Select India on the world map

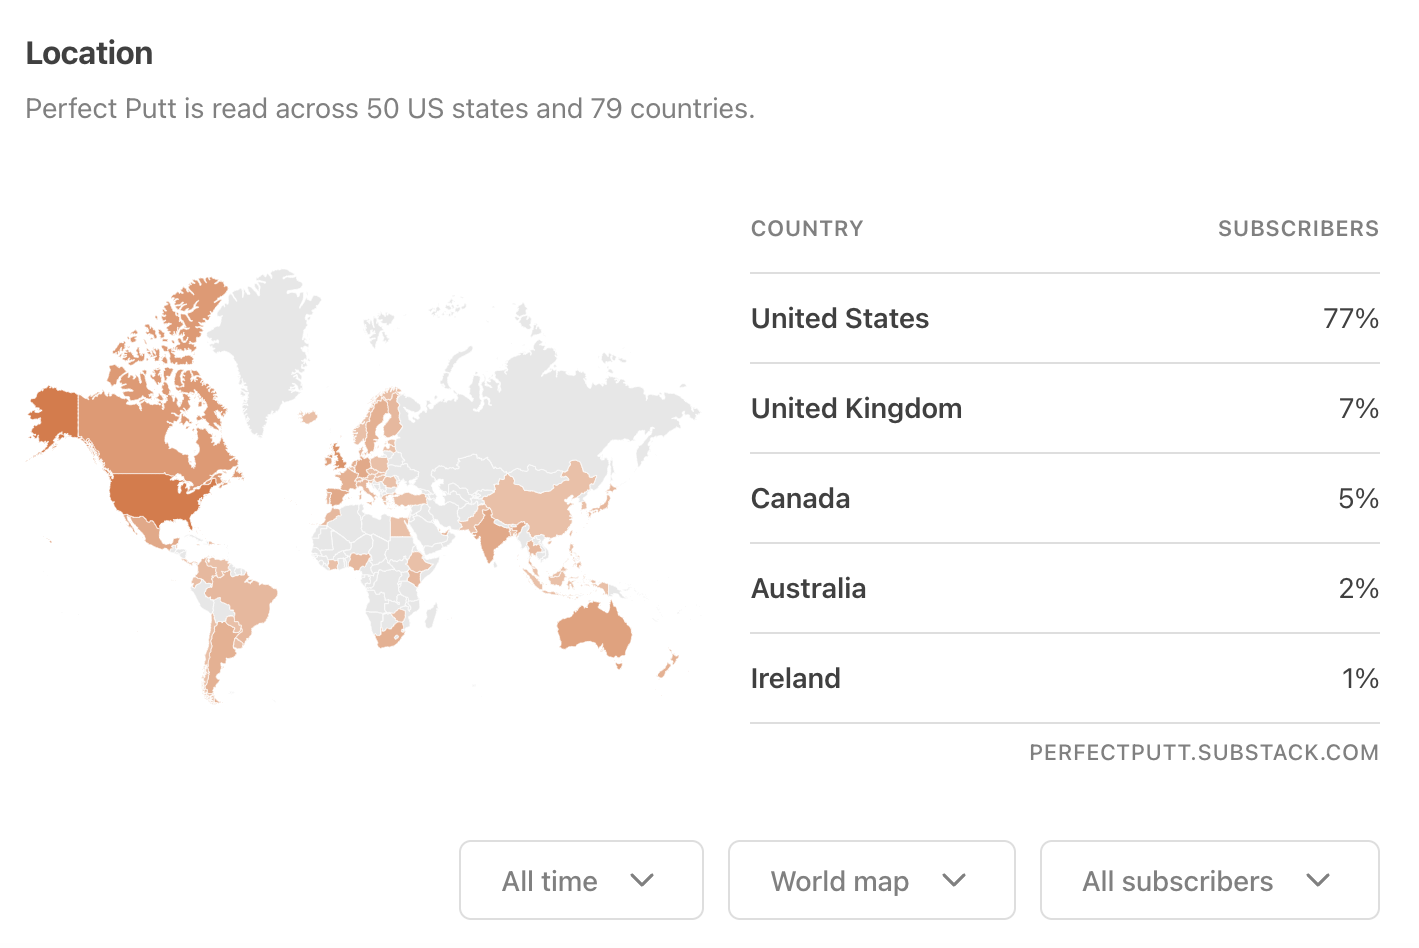coord(490,536)
